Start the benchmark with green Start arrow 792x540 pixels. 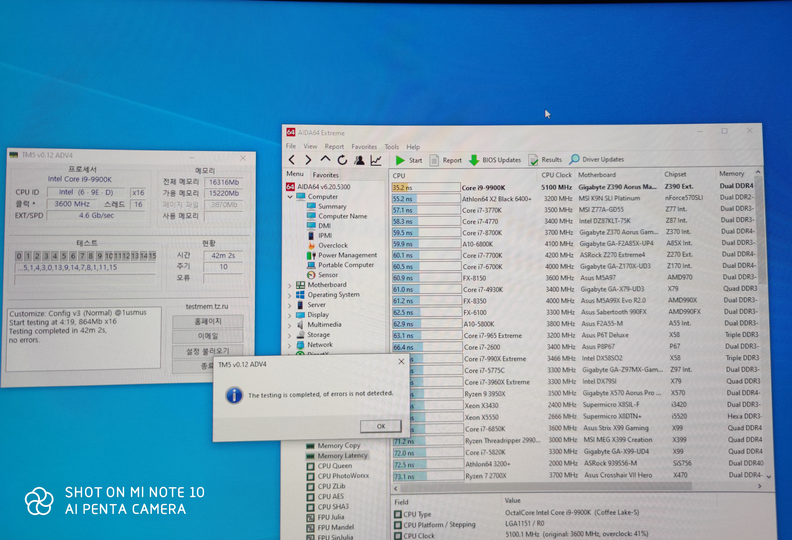pos(409,160)
